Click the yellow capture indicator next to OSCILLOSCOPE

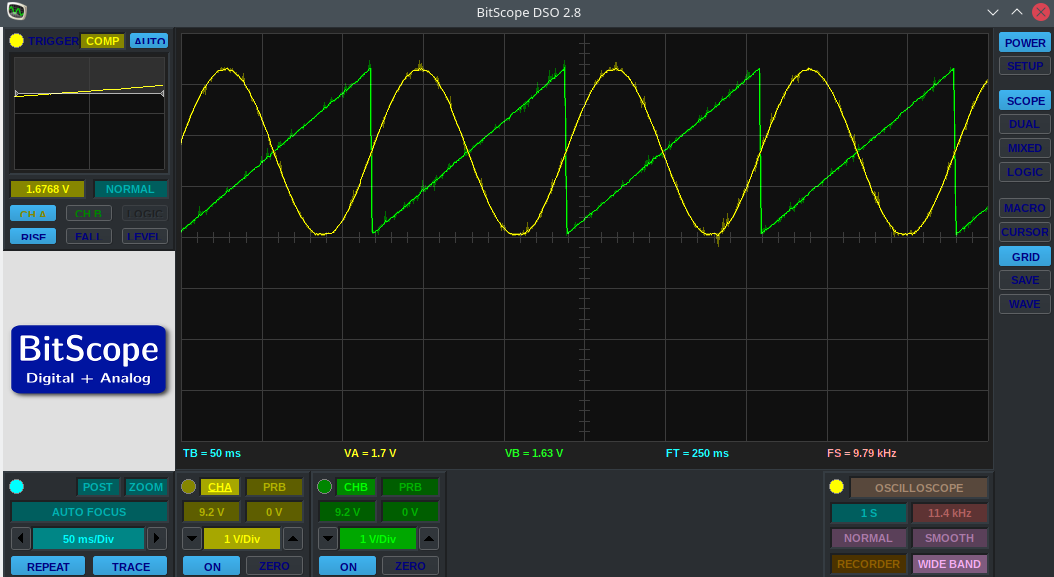coord(836,487)
